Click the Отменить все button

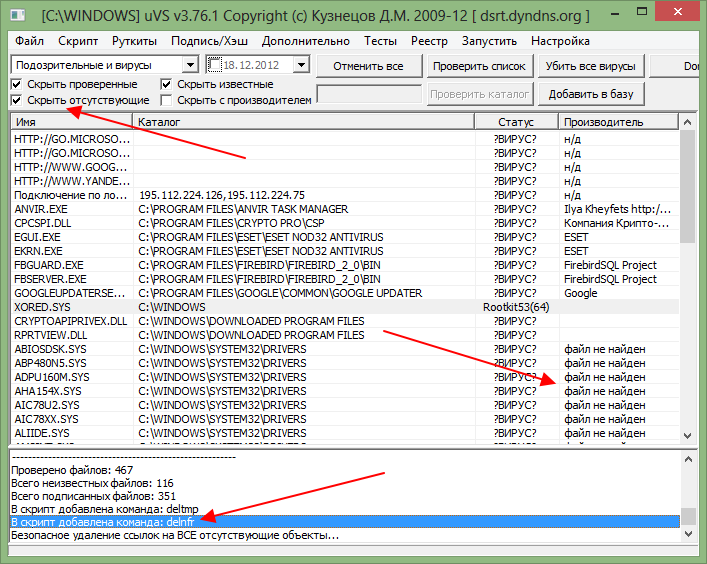(368, 66)
